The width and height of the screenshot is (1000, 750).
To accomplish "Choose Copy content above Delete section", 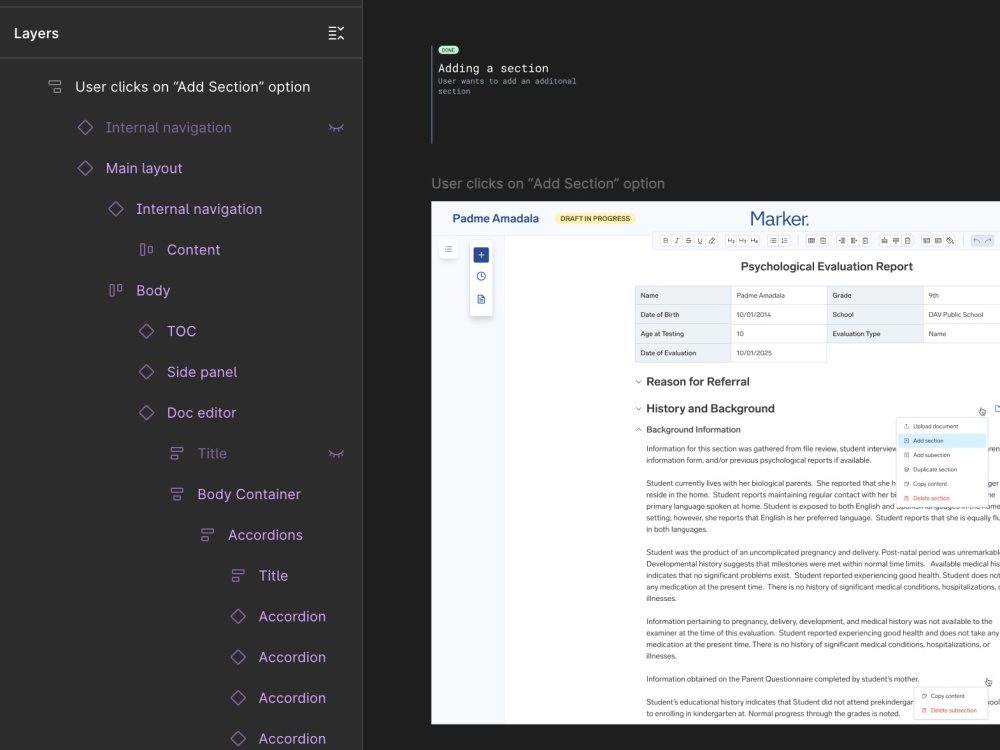I will pyautogui.click(x=942, y=484).
